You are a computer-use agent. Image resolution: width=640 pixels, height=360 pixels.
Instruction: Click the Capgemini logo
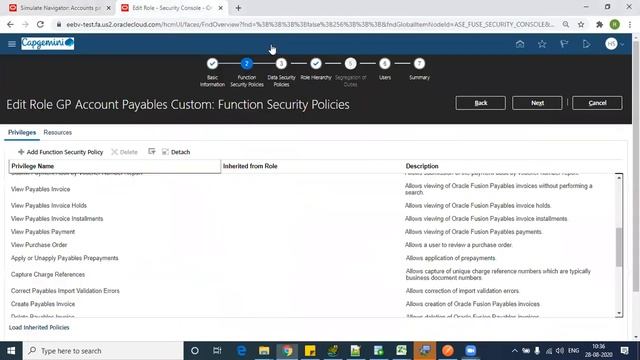click(48, 43)
